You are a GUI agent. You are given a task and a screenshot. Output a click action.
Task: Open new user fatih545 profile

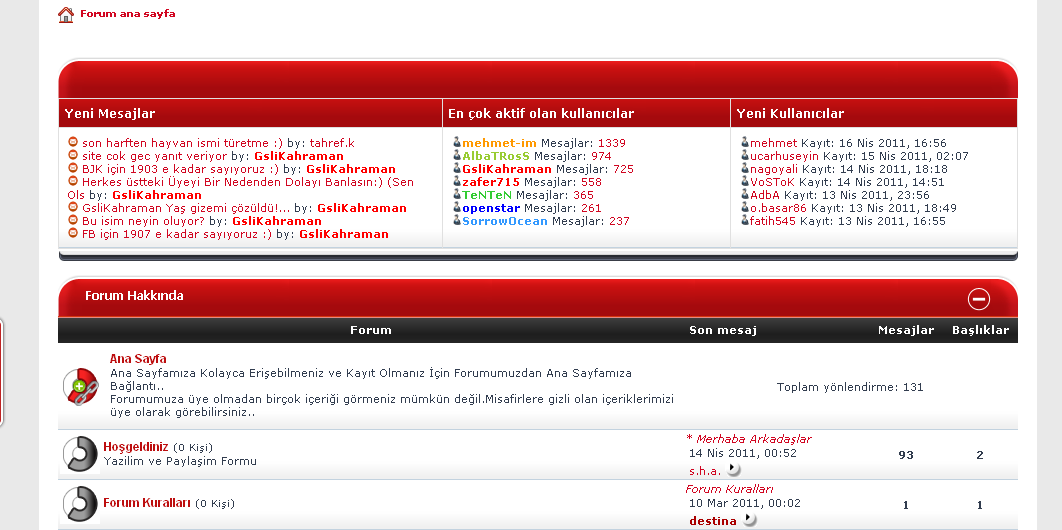pos(773,221)
